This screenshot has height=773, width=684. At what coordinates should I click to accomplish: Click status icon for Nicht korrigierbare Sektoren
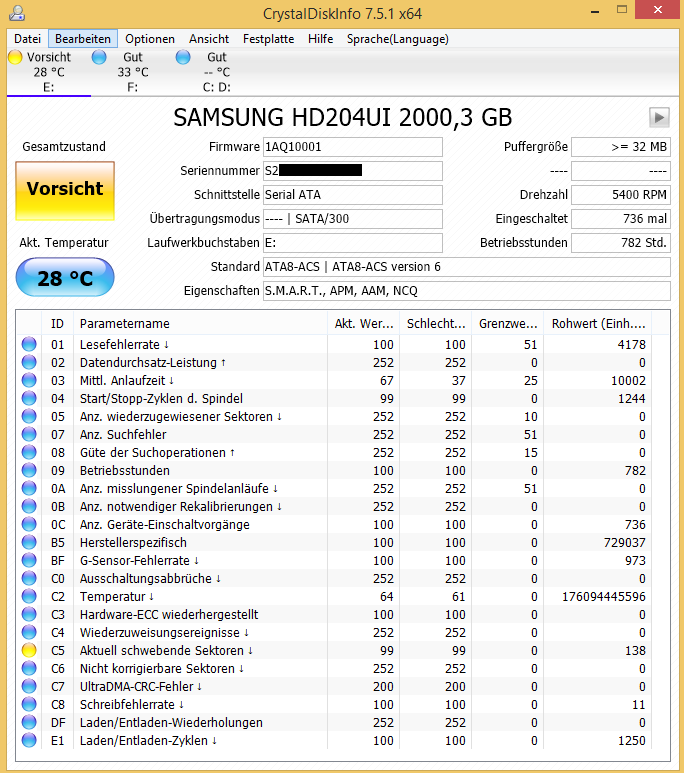pyautogui.click(x=29, y=668)
